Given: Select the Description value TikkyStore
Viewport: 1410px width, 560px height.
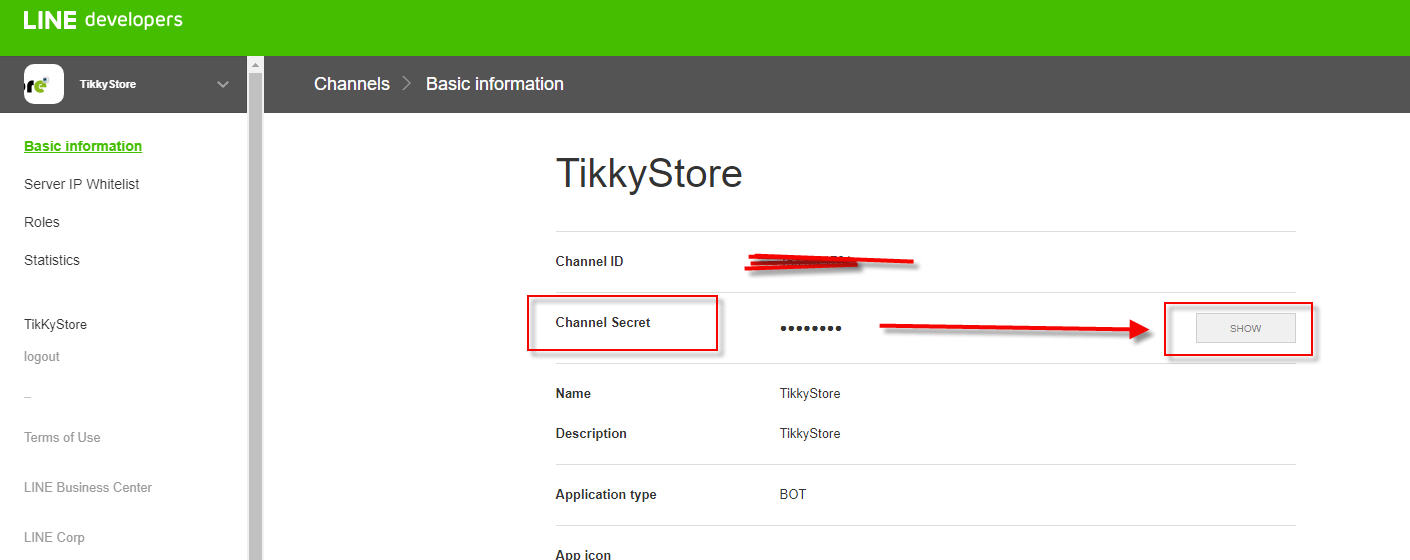Looking at the screenshot, I should pos(810,433).
